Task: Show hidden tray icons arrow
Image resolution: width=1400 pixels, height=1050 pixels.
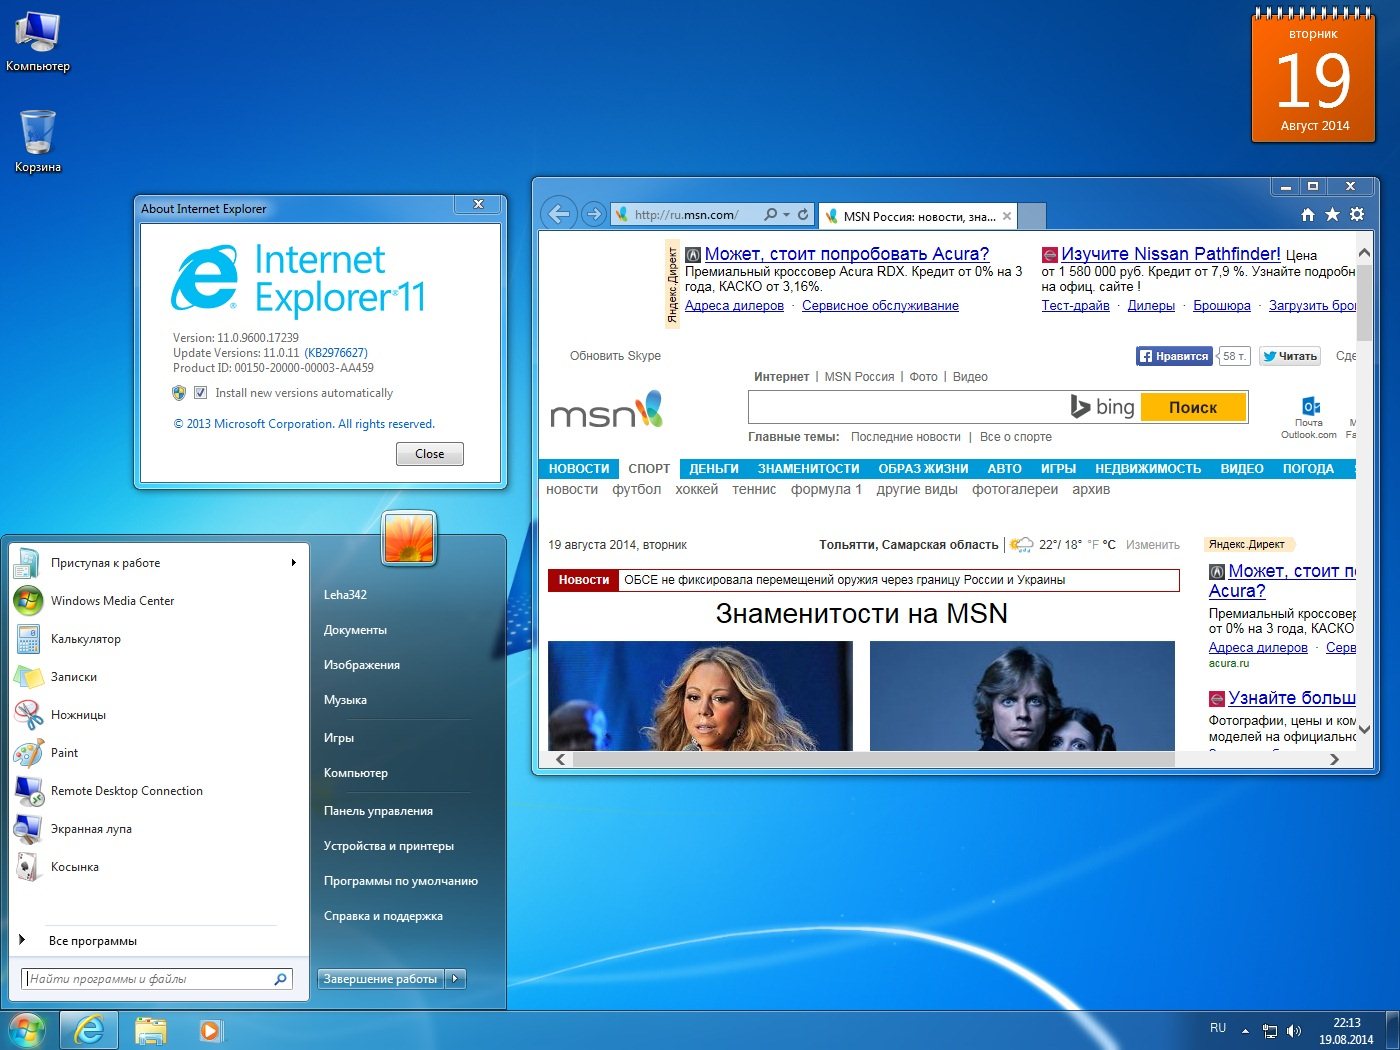Action: point(1245,1030)
